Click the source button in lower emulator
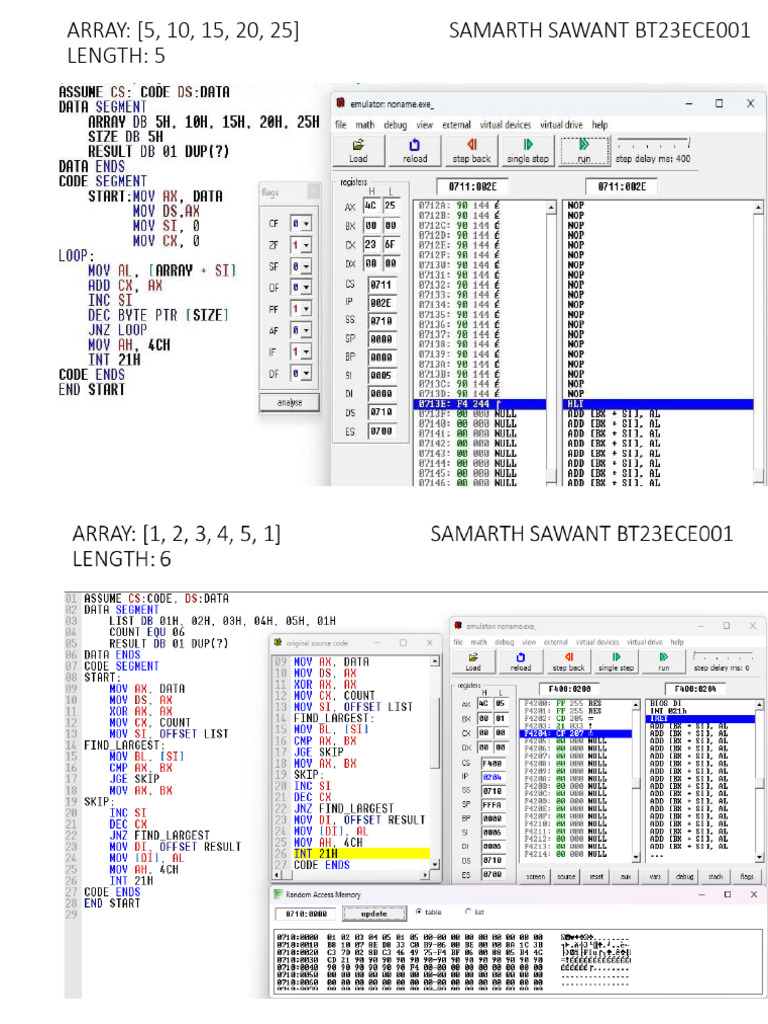The width and height of the screenshot is (768, 1024). (x=566, y=876)
